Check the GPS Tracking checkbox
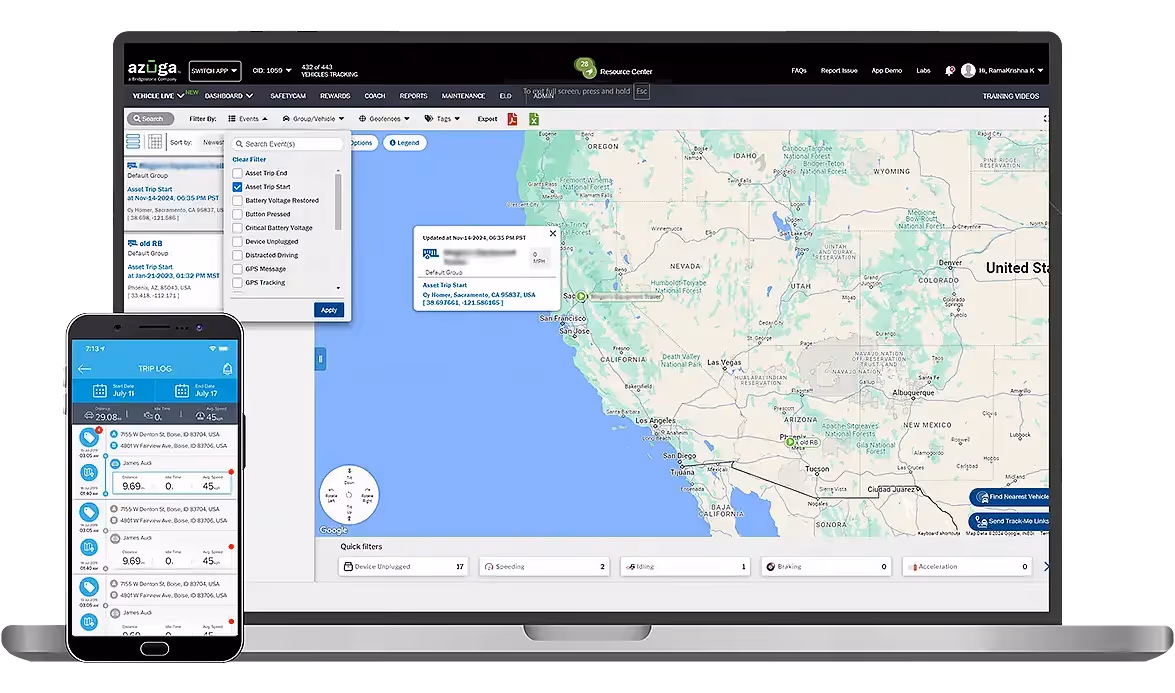 pos(238,282)
